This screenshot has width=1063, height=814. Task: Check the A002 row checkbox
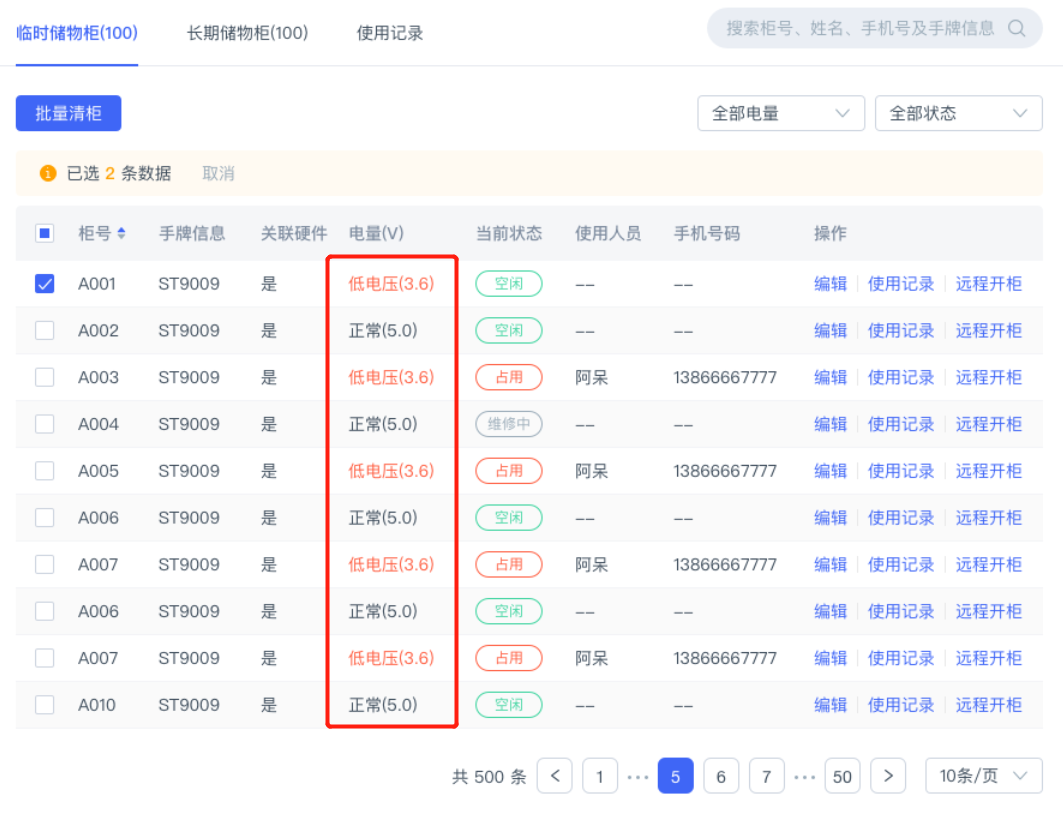pyautogui.click(x=45, y=331)
